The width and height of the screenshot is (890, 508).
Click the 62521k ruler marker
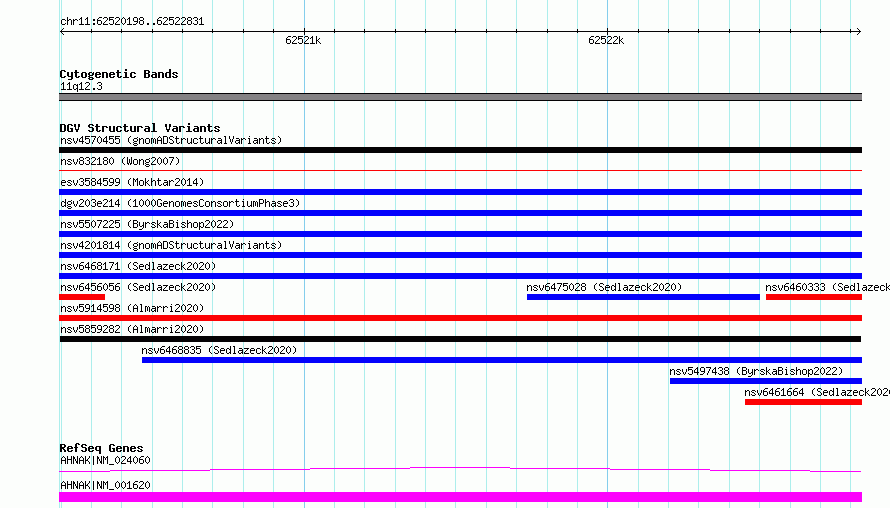pyautogui.click(x=303, y=40)
